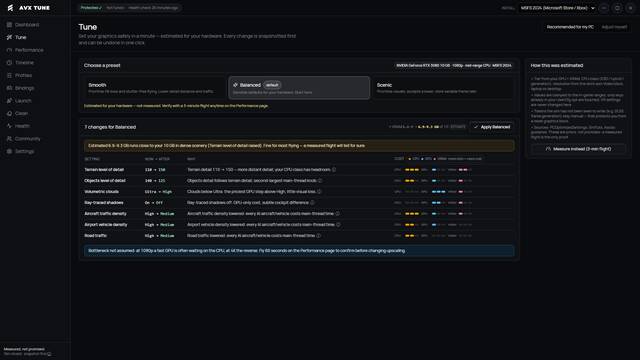640x360 pixels.
Task: Select the Scenic preset
Action: point(443,88)
